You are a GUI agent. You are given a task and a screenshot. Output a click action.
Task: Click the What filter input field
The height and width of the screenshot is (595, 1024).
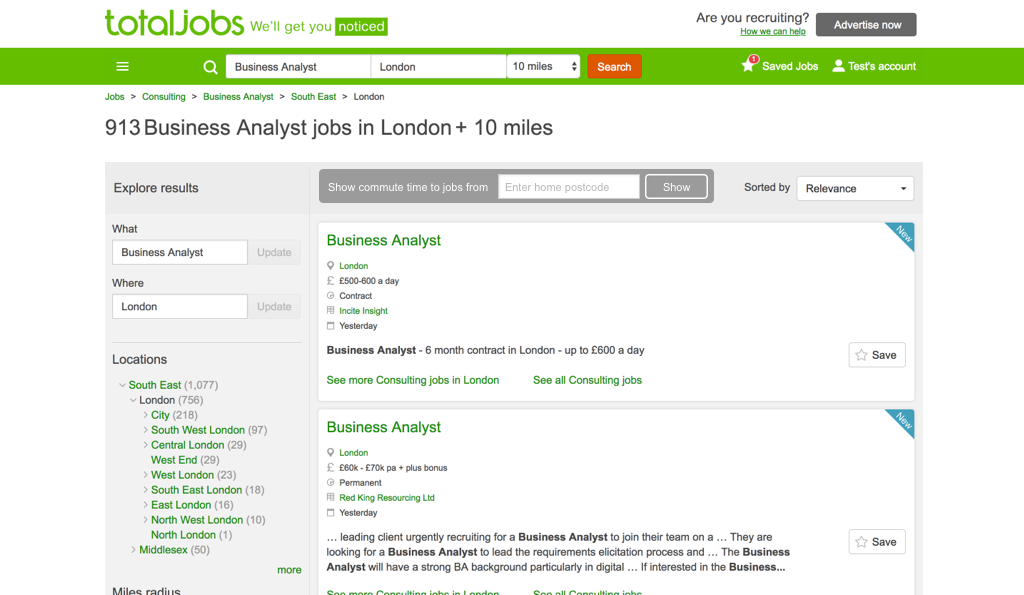click(180, 252)
